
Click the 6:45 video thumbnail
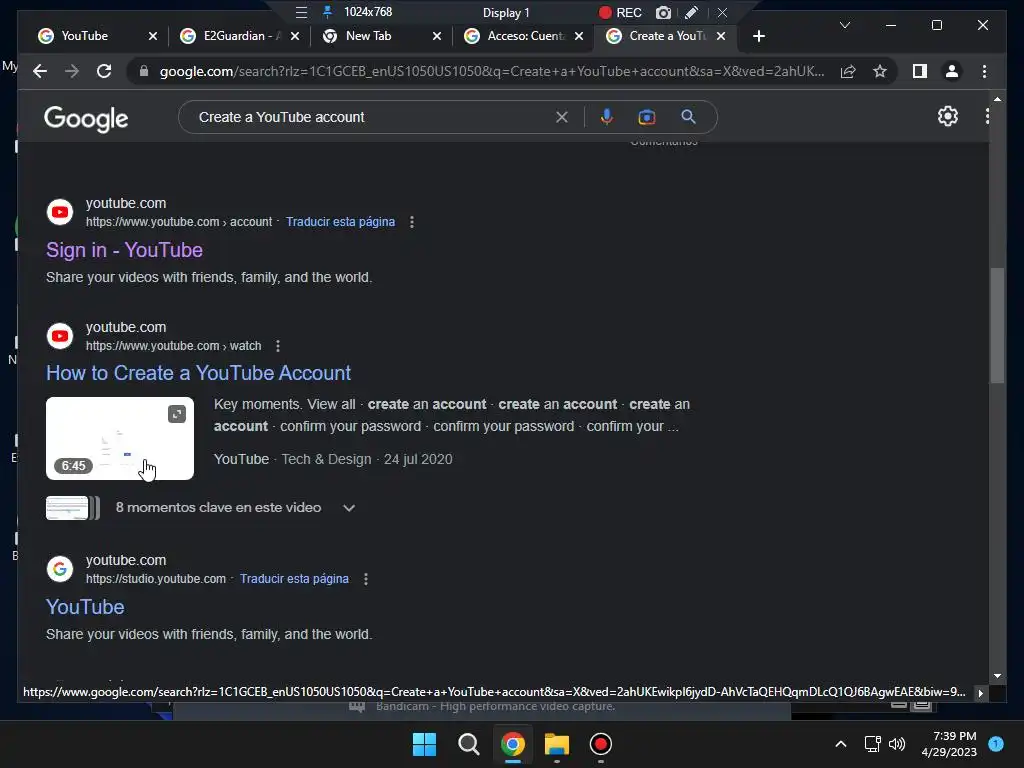point(120,438)
